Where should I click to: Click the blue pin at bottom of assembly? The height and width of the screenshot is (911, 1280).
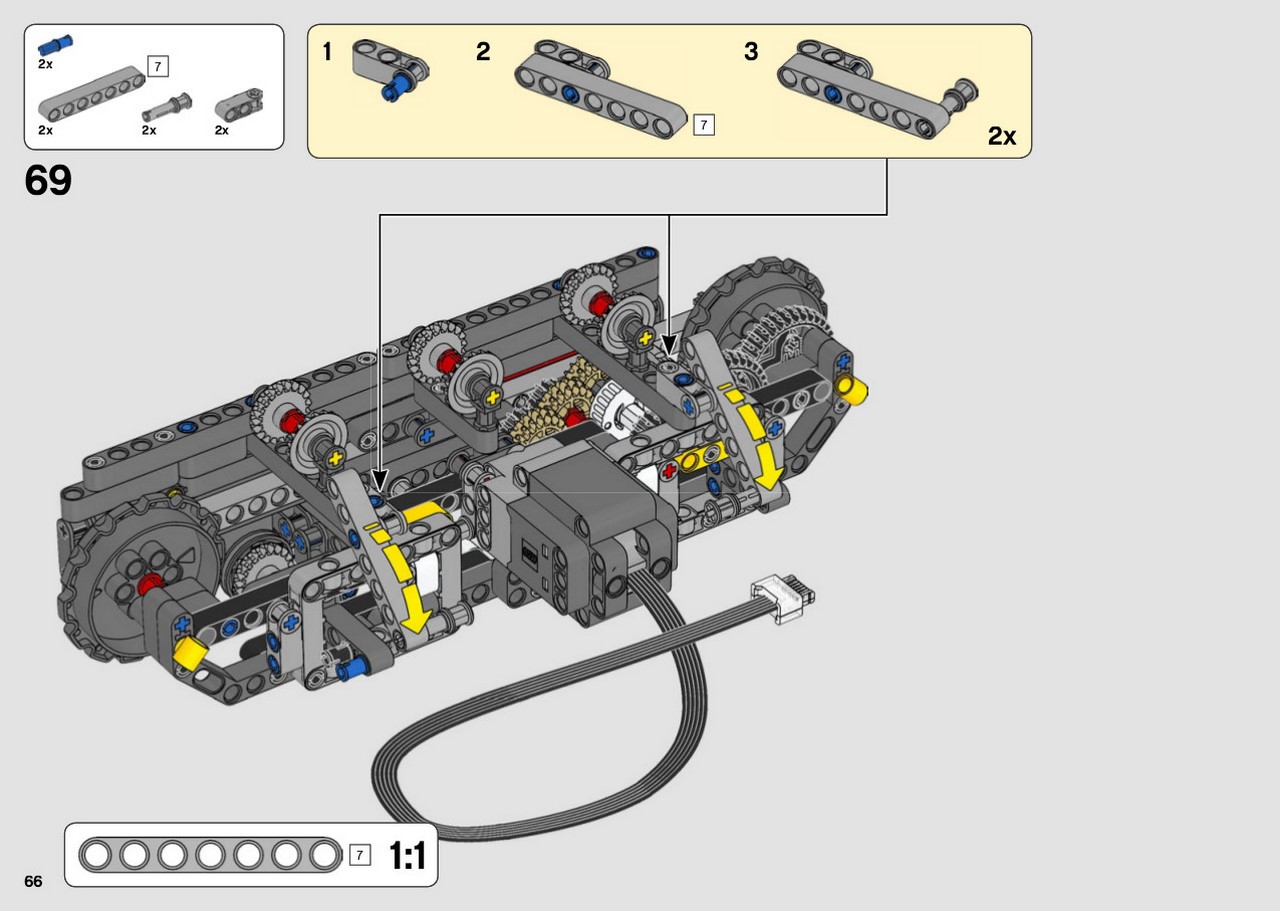pos(355,668)
